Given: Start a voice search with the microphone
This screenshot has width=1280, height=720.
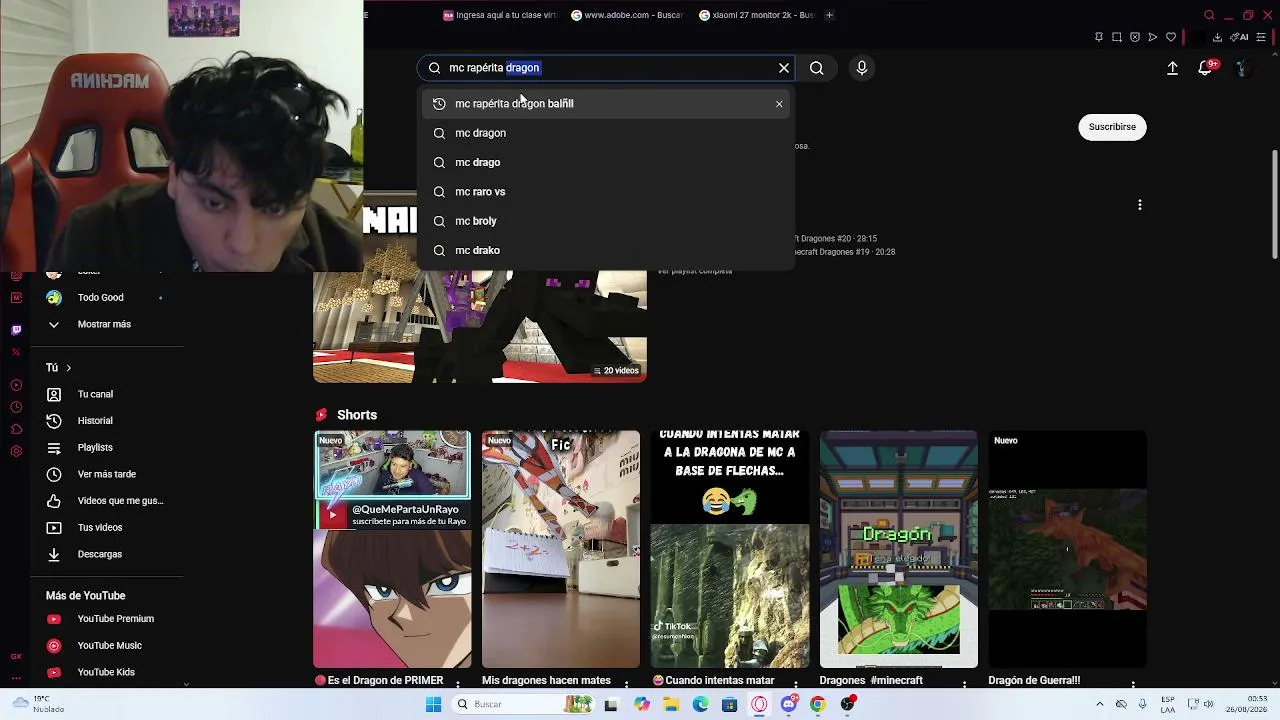Looking at the screenshot, I should (862, 68).
